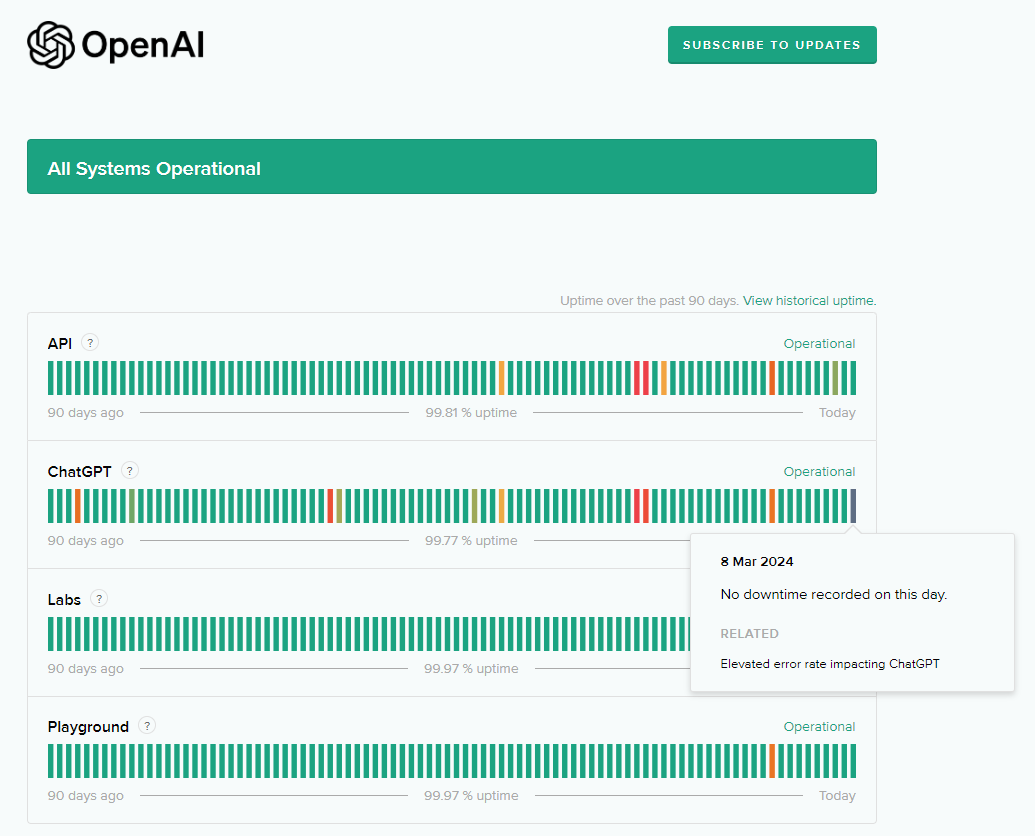
Task: Click the All Systems Operational banner
Action: coord(451,166)
